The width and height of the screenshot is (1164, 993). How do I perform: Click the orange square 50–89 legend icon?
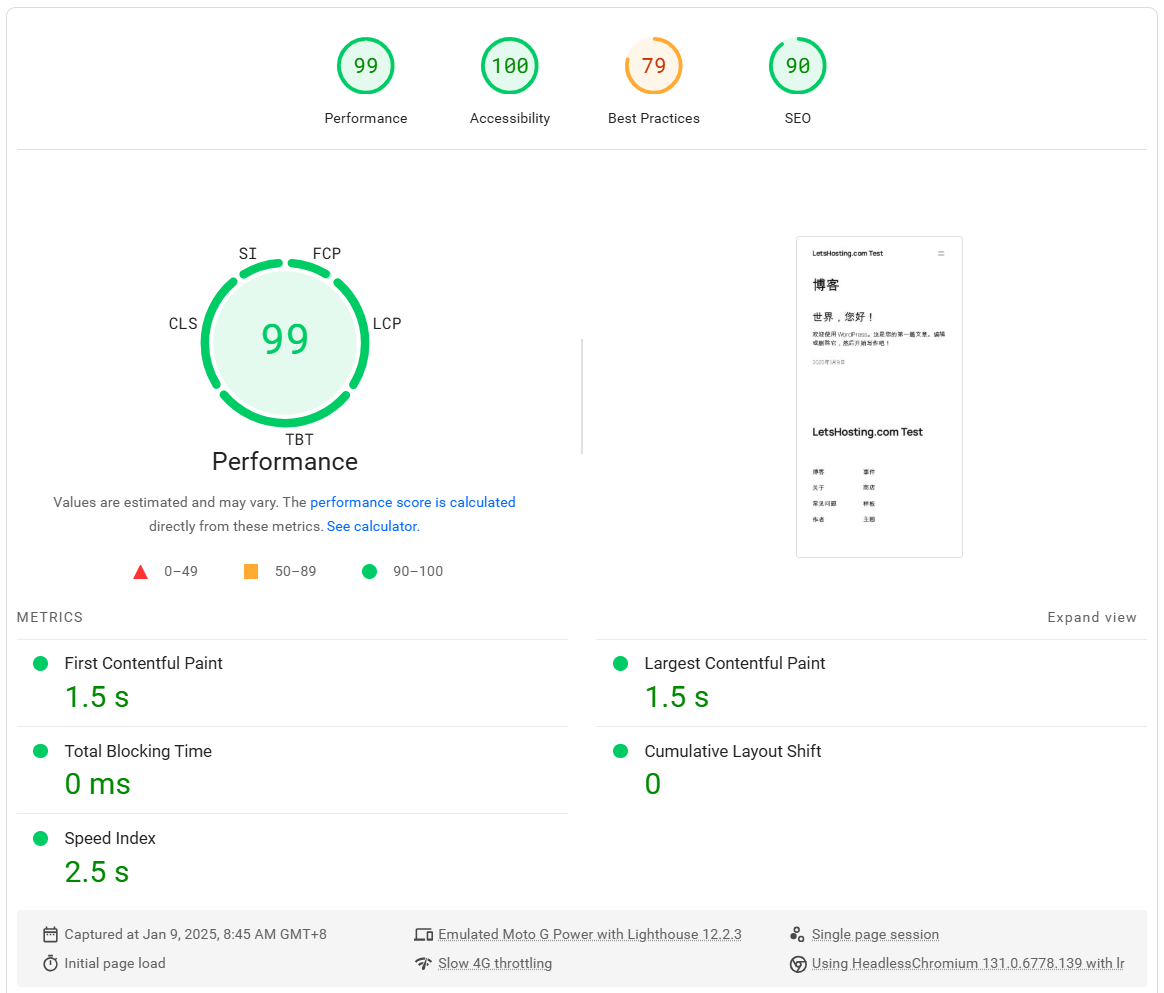point(251,571)
